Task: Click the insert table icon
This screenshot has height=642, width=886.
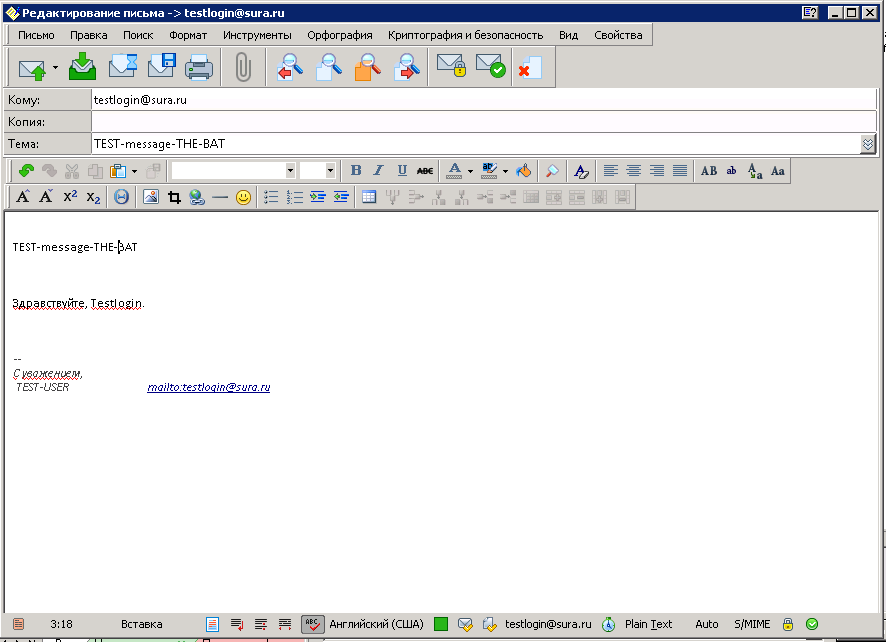Action: (x=369, y=197)
